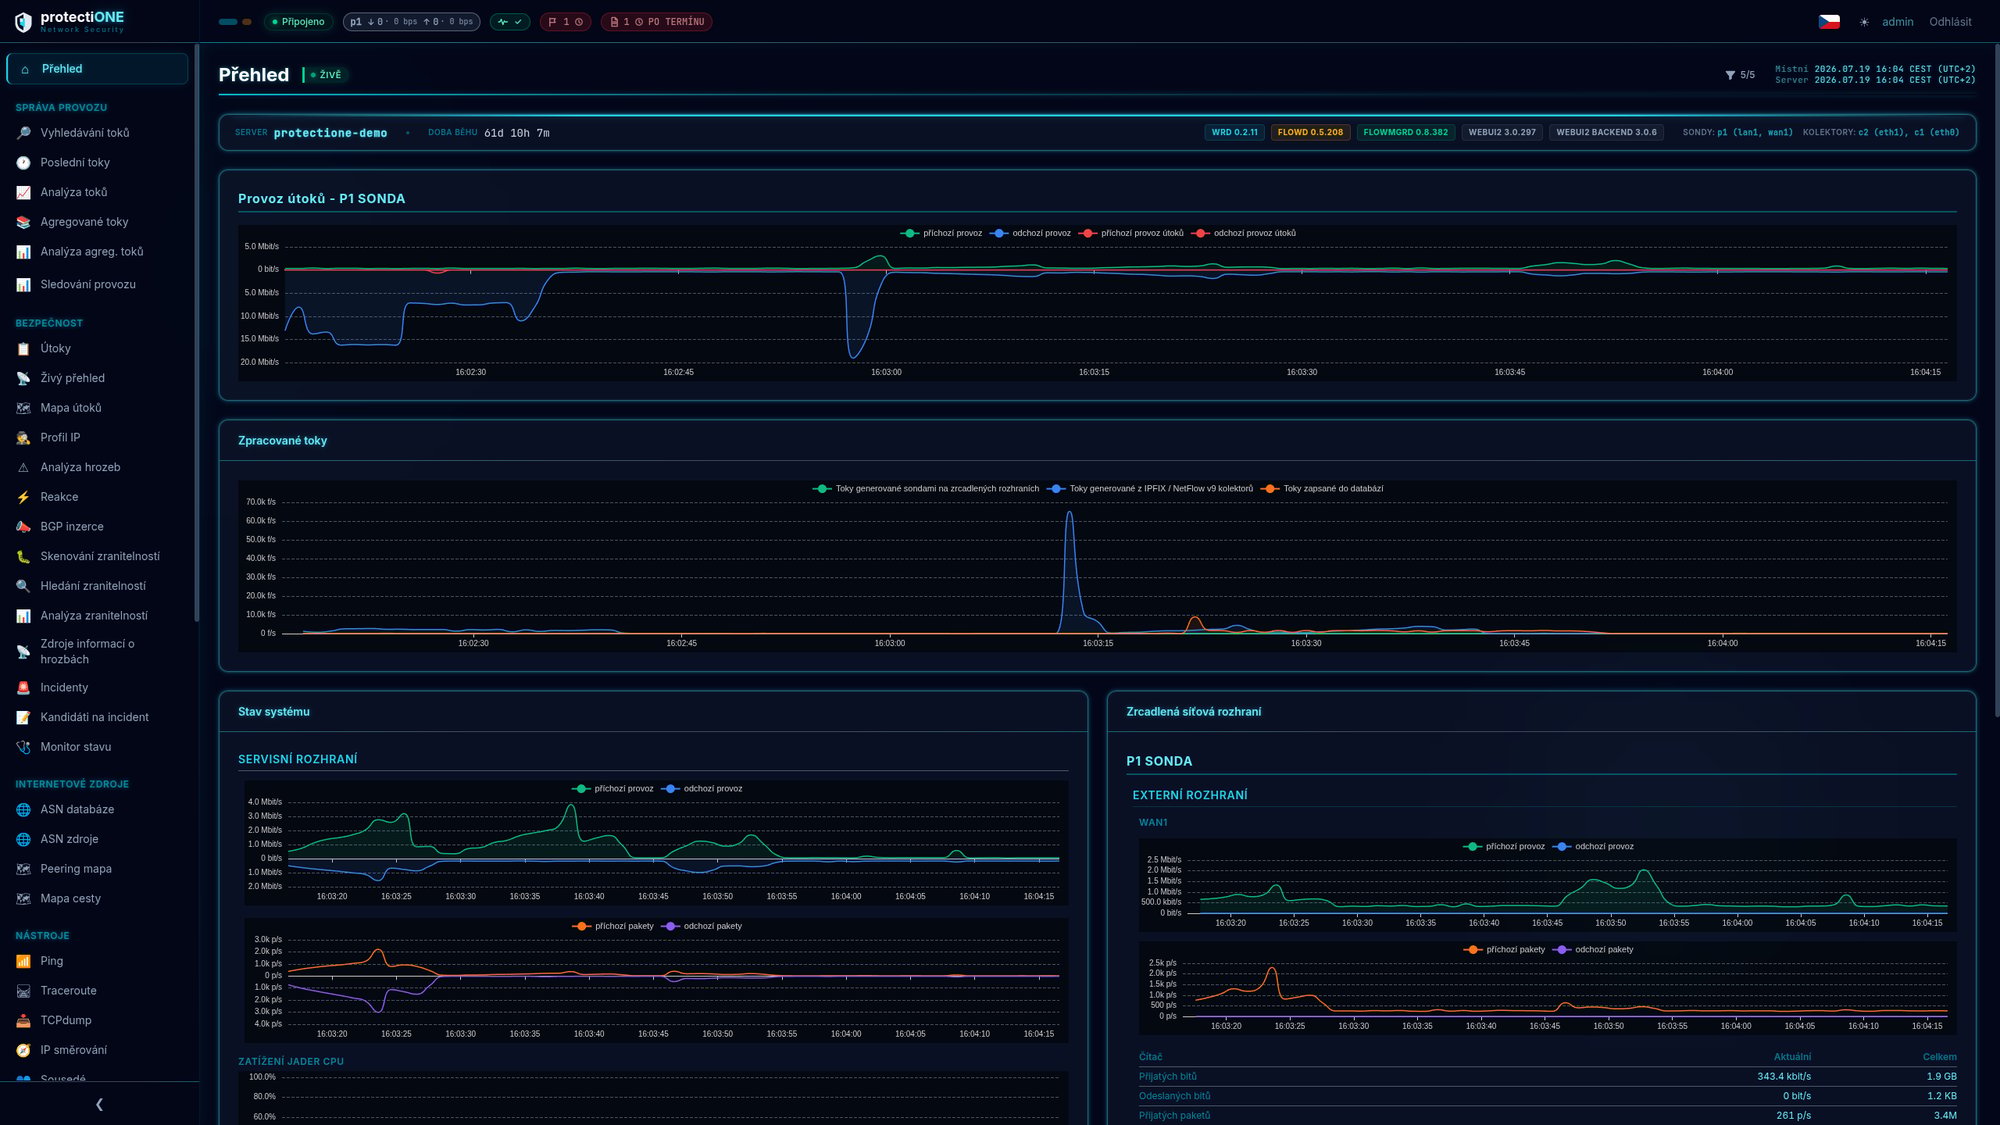Click the sidebar vertical scrollbar
Viewport: 2000px width, 1125px height.
coord(197,333)
